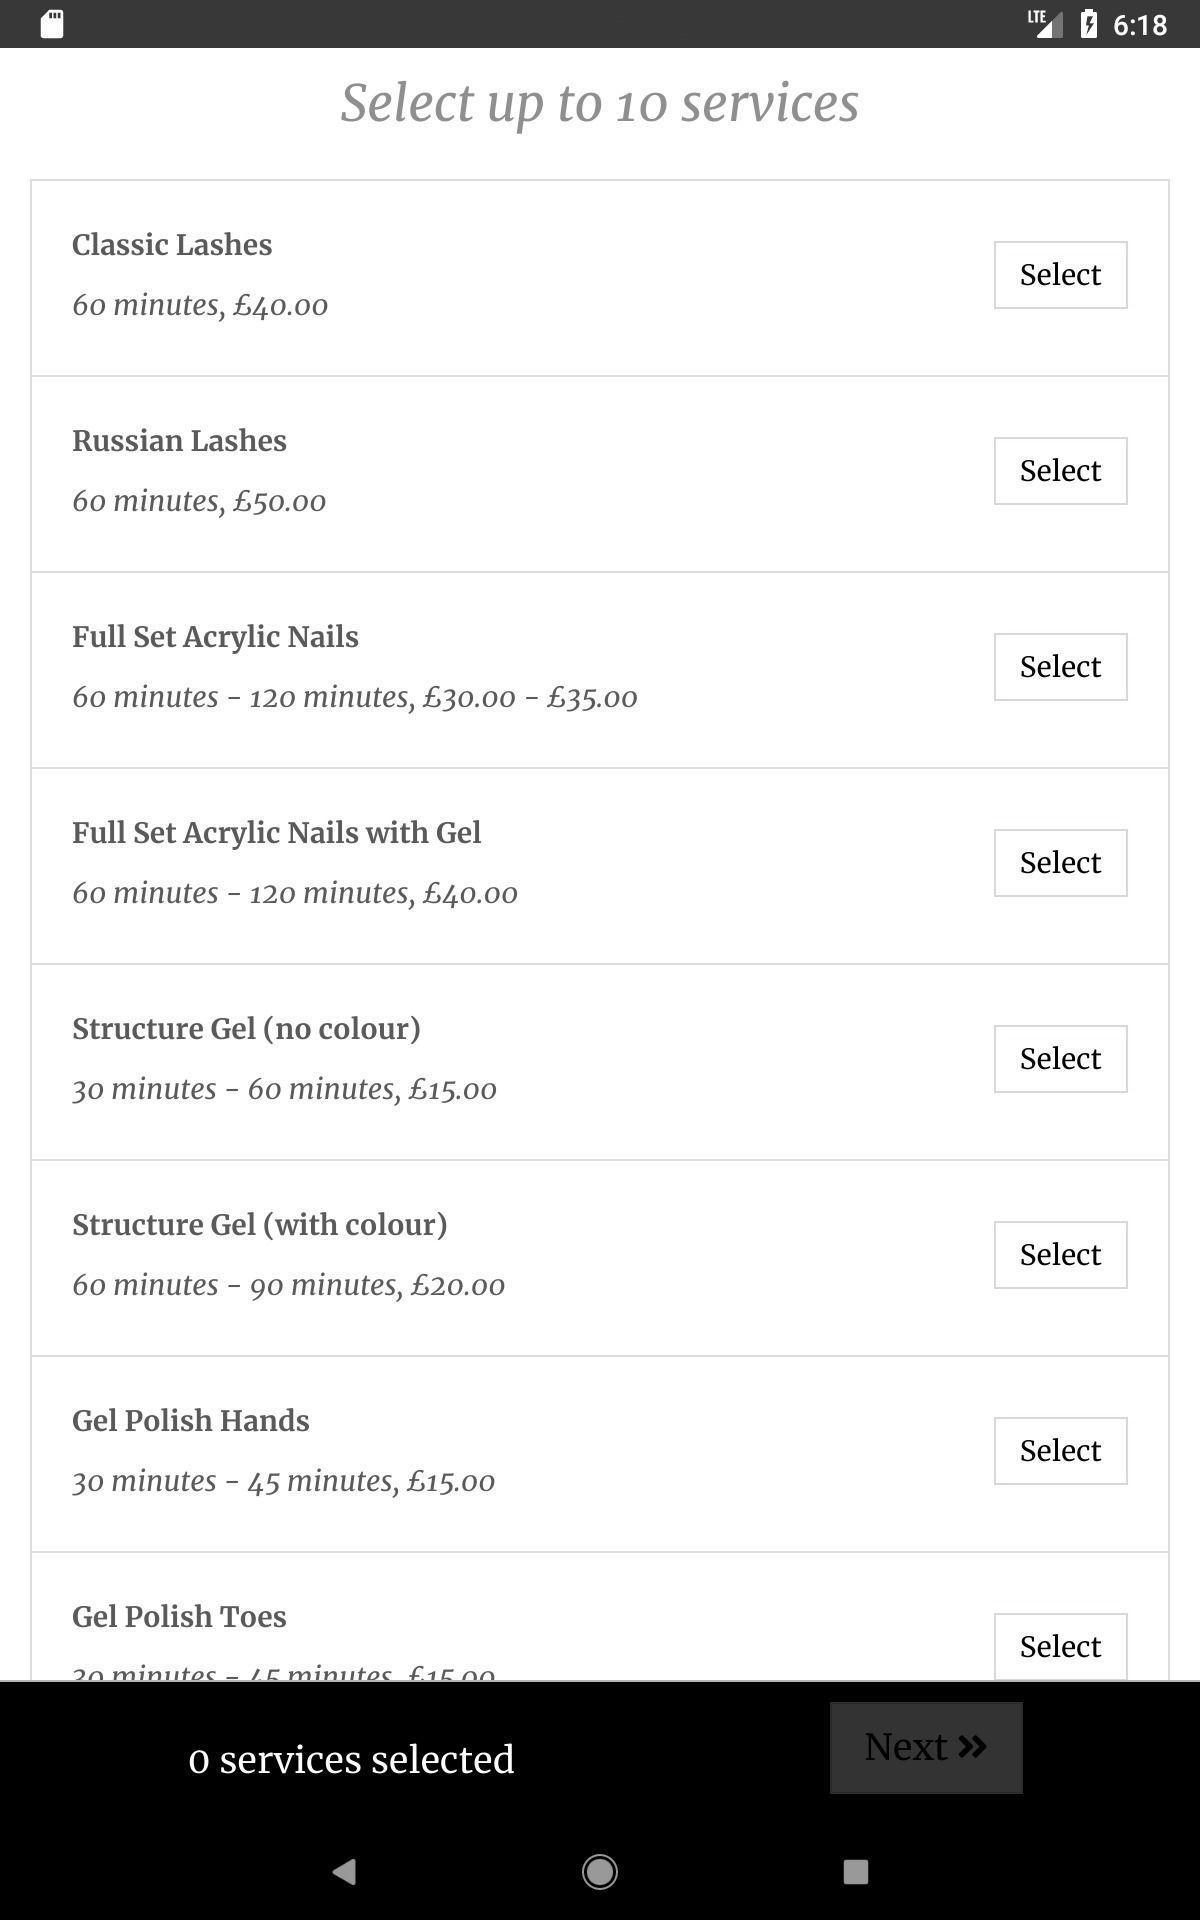Tap the Android back navigation icon

[344, 1871]
